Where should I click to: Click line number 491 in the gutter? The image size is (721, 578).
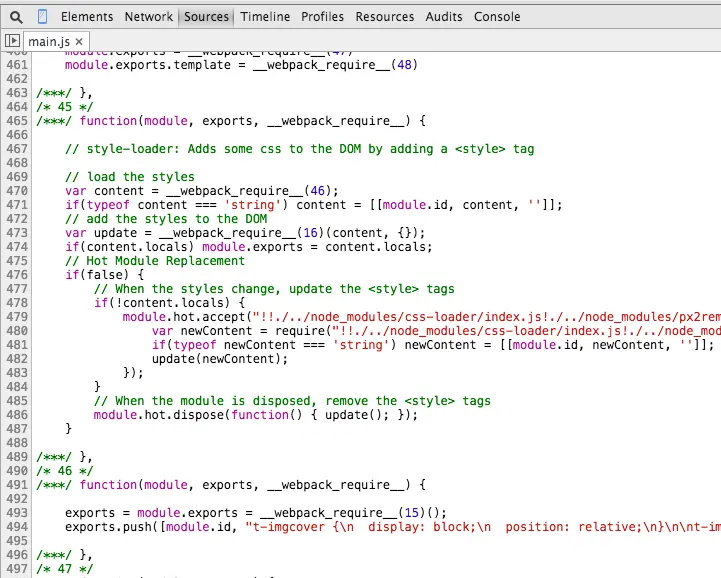pos(17,485)
